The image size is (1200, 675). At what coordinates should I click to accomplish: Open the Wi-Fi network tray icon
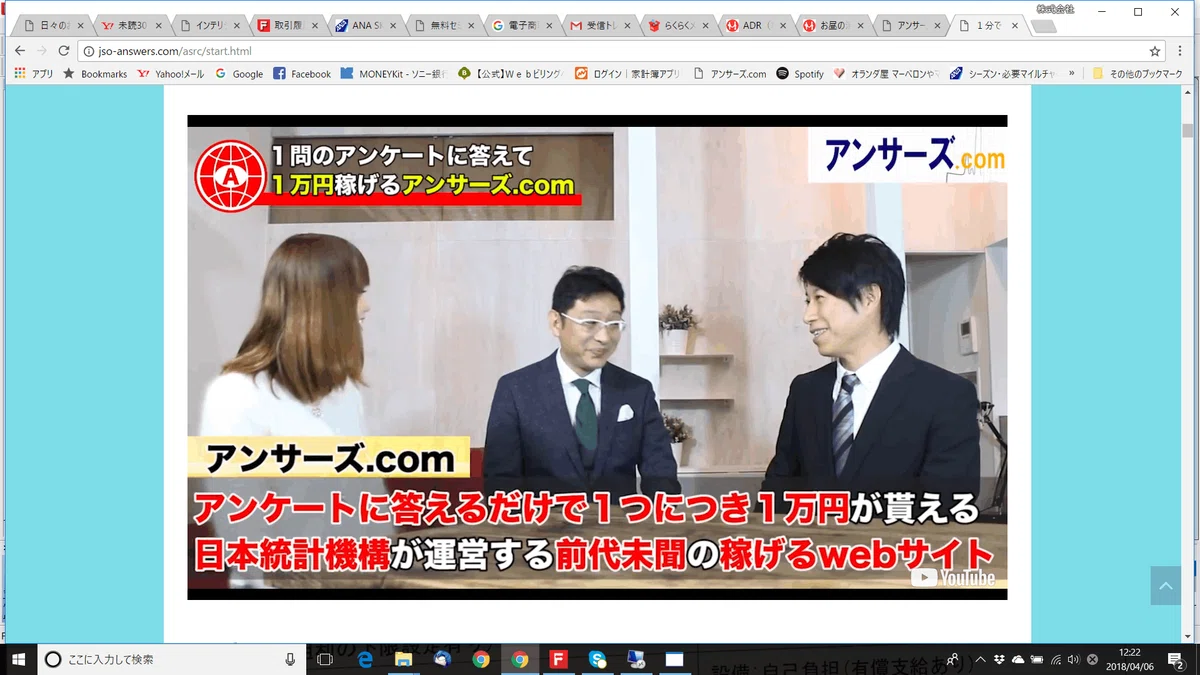point(1056,659)
